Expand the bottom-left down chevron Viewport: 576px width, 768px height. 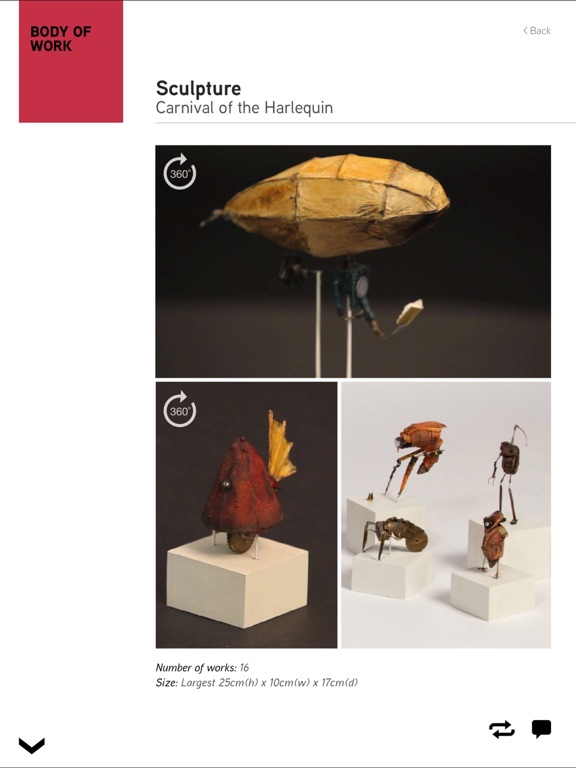[32, 745]
